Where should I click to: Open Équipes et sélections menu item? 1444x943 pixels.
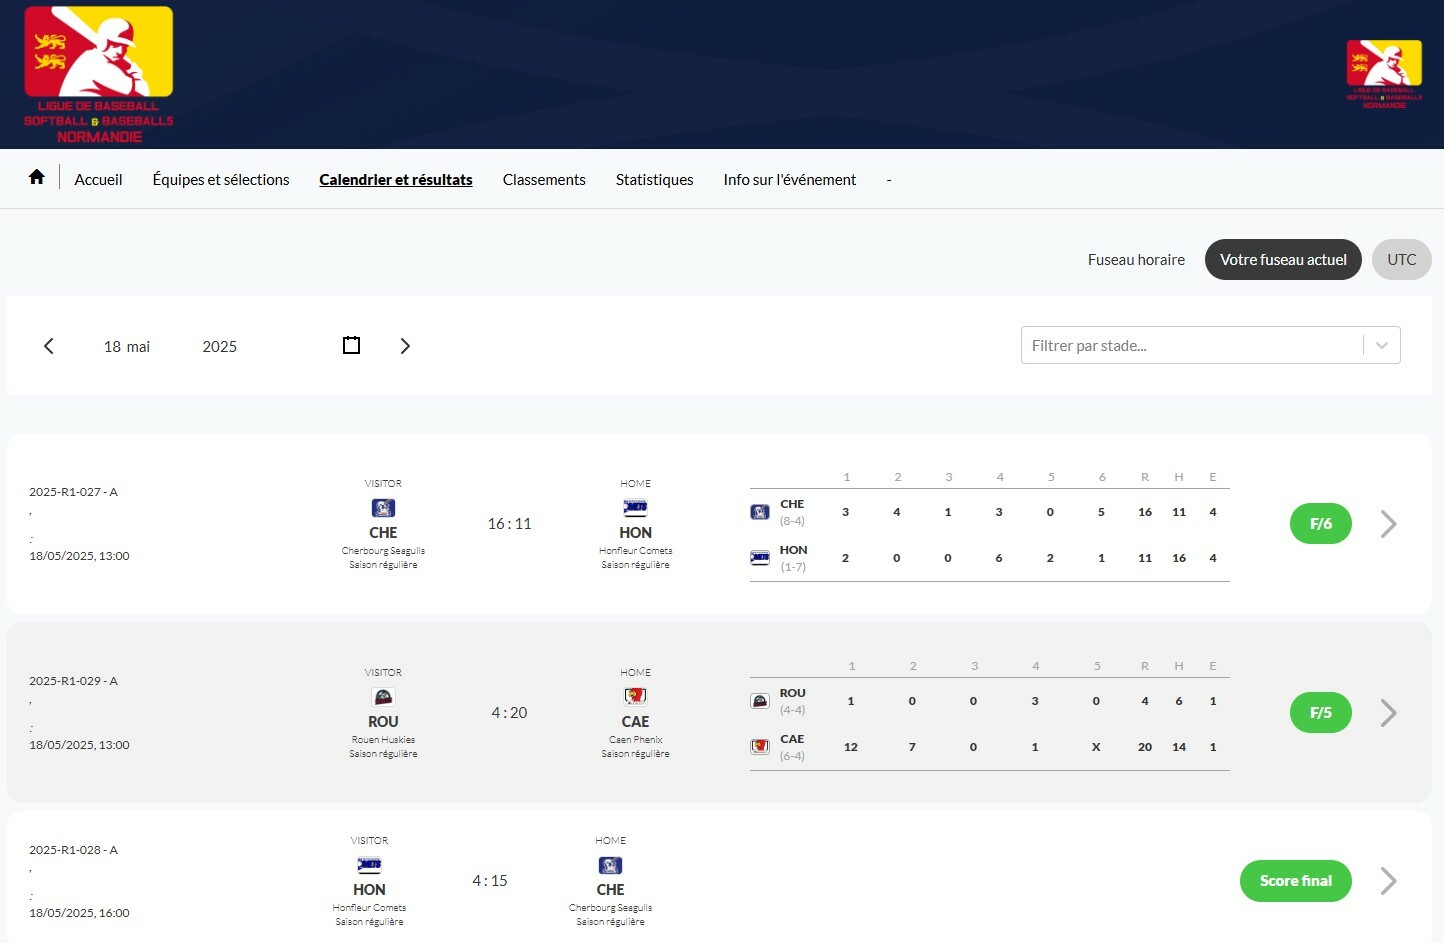pos(221,180)
